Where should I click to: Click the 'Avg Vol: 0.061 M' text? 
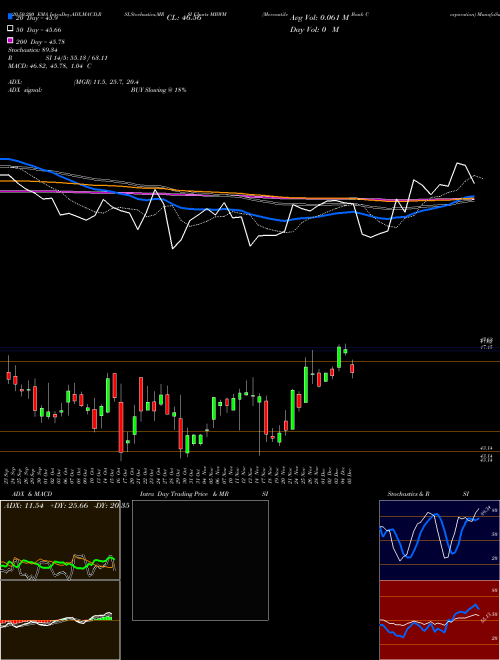(x=319, y=18)
